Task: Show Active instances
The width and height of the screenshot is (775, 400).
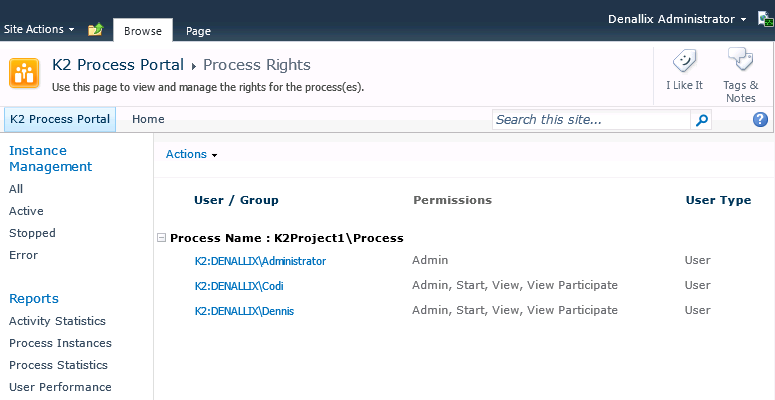Action: pos(26,211)
